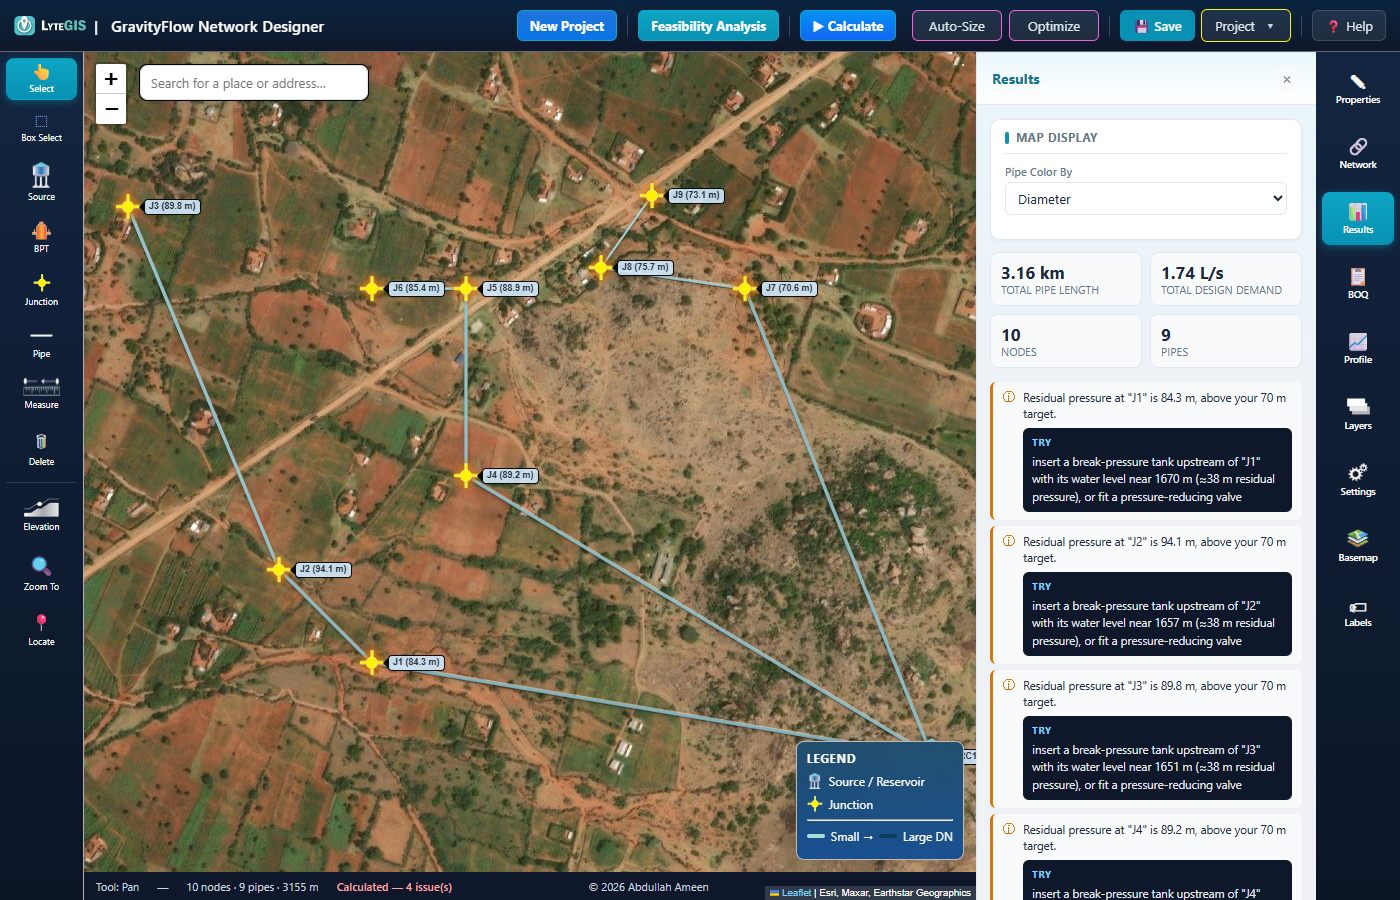Open the Settings panel
Viewport: 1400px width, 900px height.
(x=1358, y=481)
